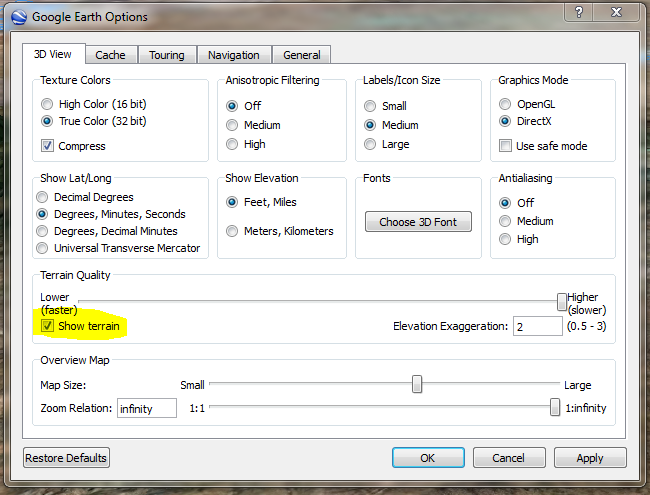Click the Apply button

pyautogui.click(x=590, y=458)
